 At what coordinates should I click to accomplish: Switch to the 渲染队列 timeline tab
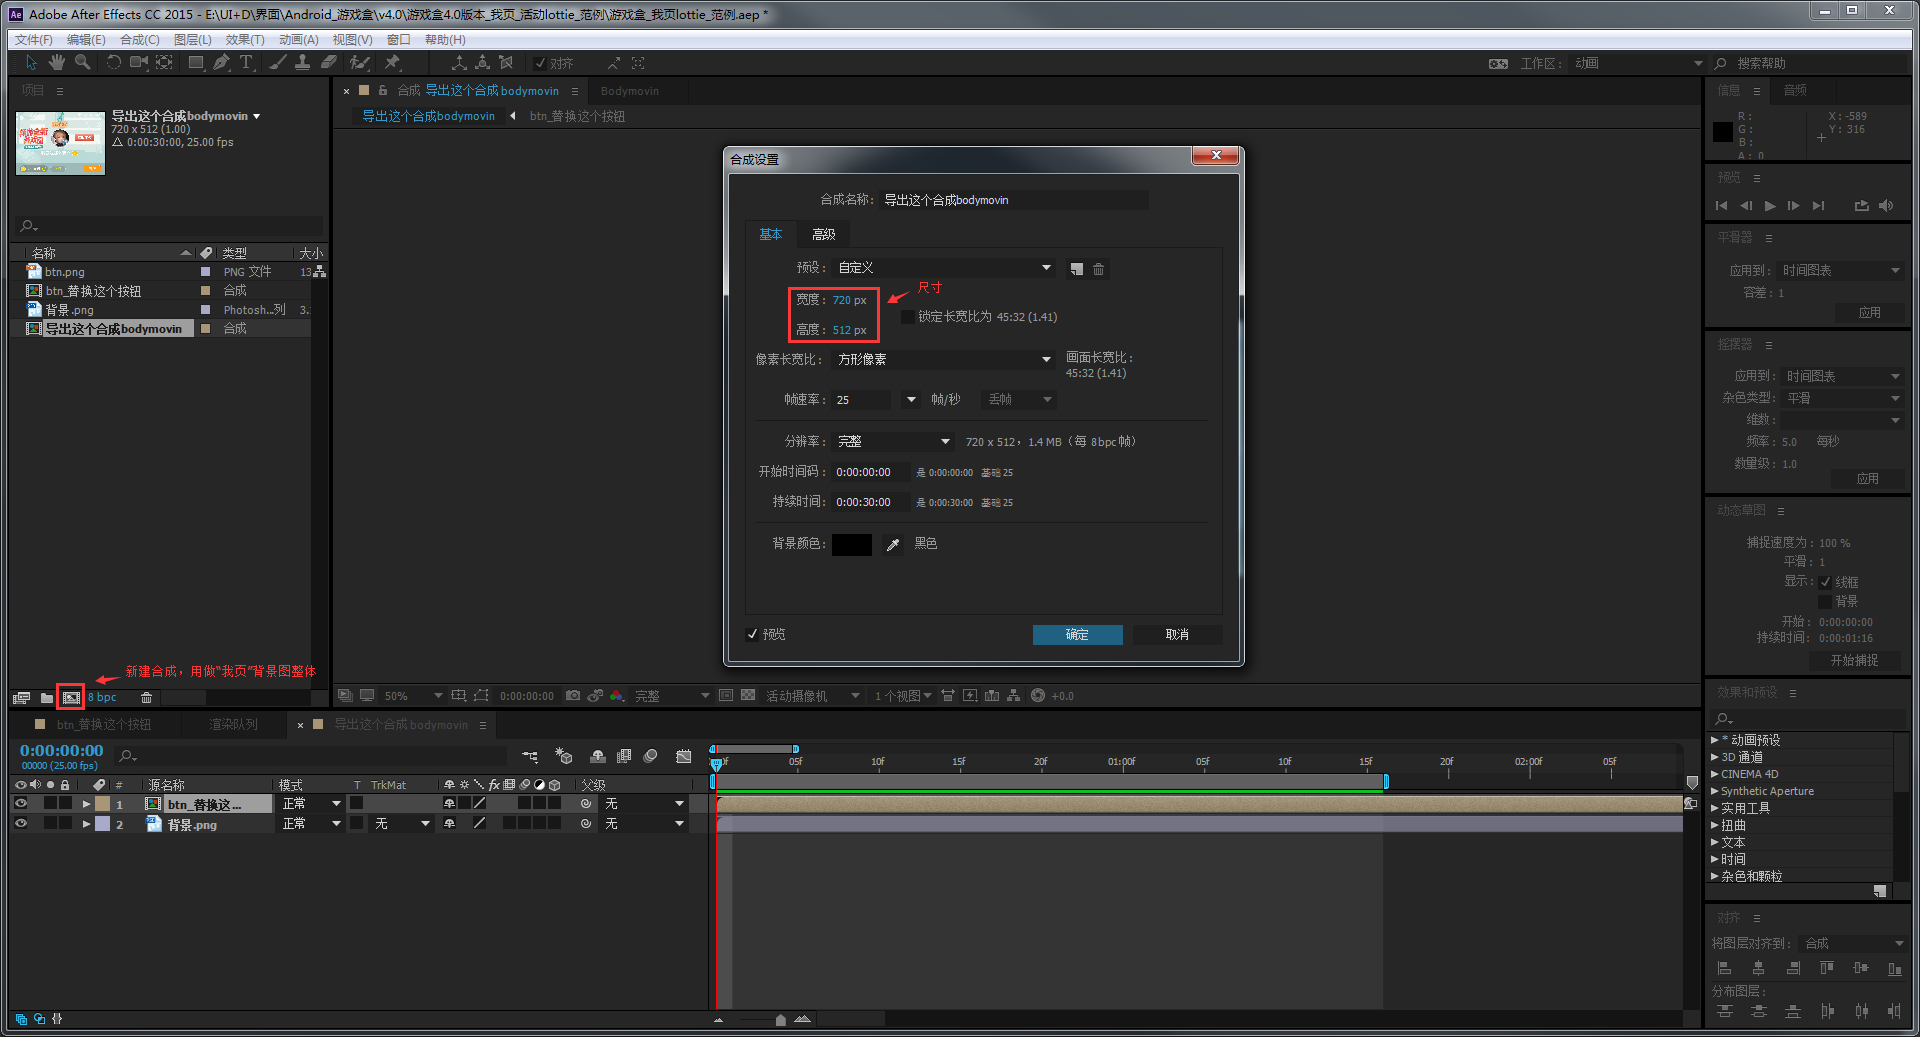[x=233, y=725]
